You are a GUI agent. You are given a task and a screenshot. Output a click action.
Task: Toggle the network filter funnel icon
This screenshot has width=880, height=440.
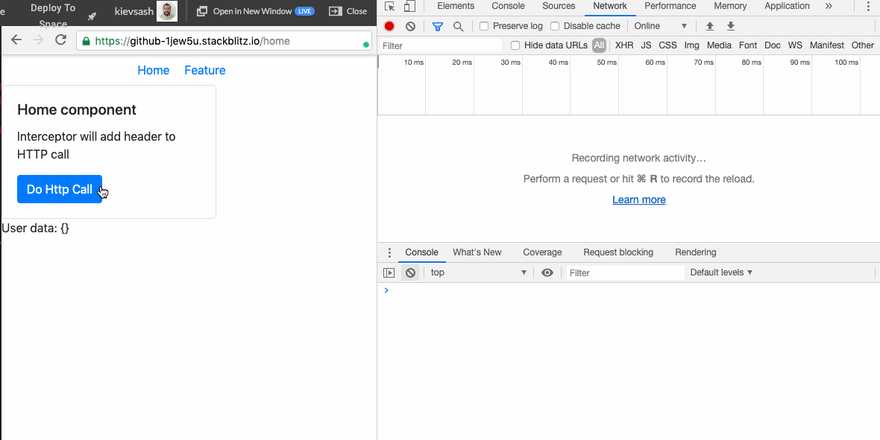click(437, 26)
